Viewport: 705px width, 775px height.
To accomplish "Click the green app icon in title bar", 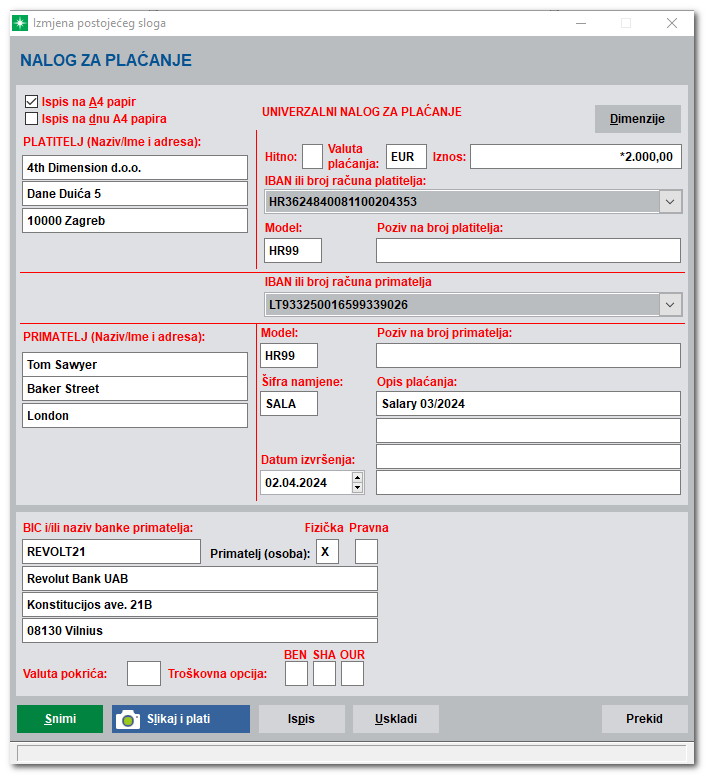I will [x=22, y=22].
